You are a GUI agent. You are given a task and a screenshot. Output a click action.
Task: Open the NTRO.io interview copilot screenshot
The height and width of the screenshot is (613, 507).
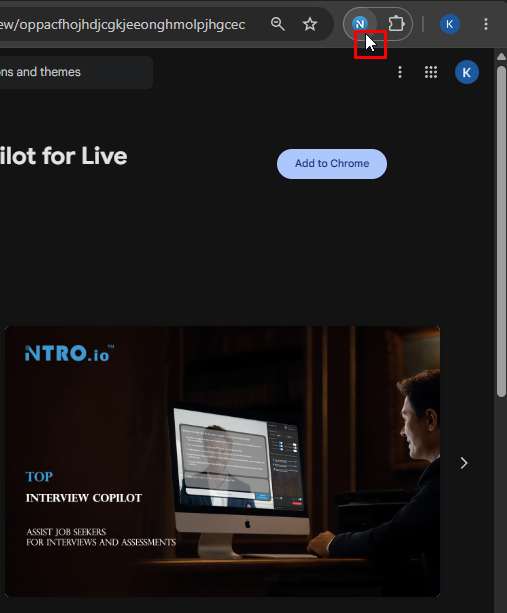222,461
